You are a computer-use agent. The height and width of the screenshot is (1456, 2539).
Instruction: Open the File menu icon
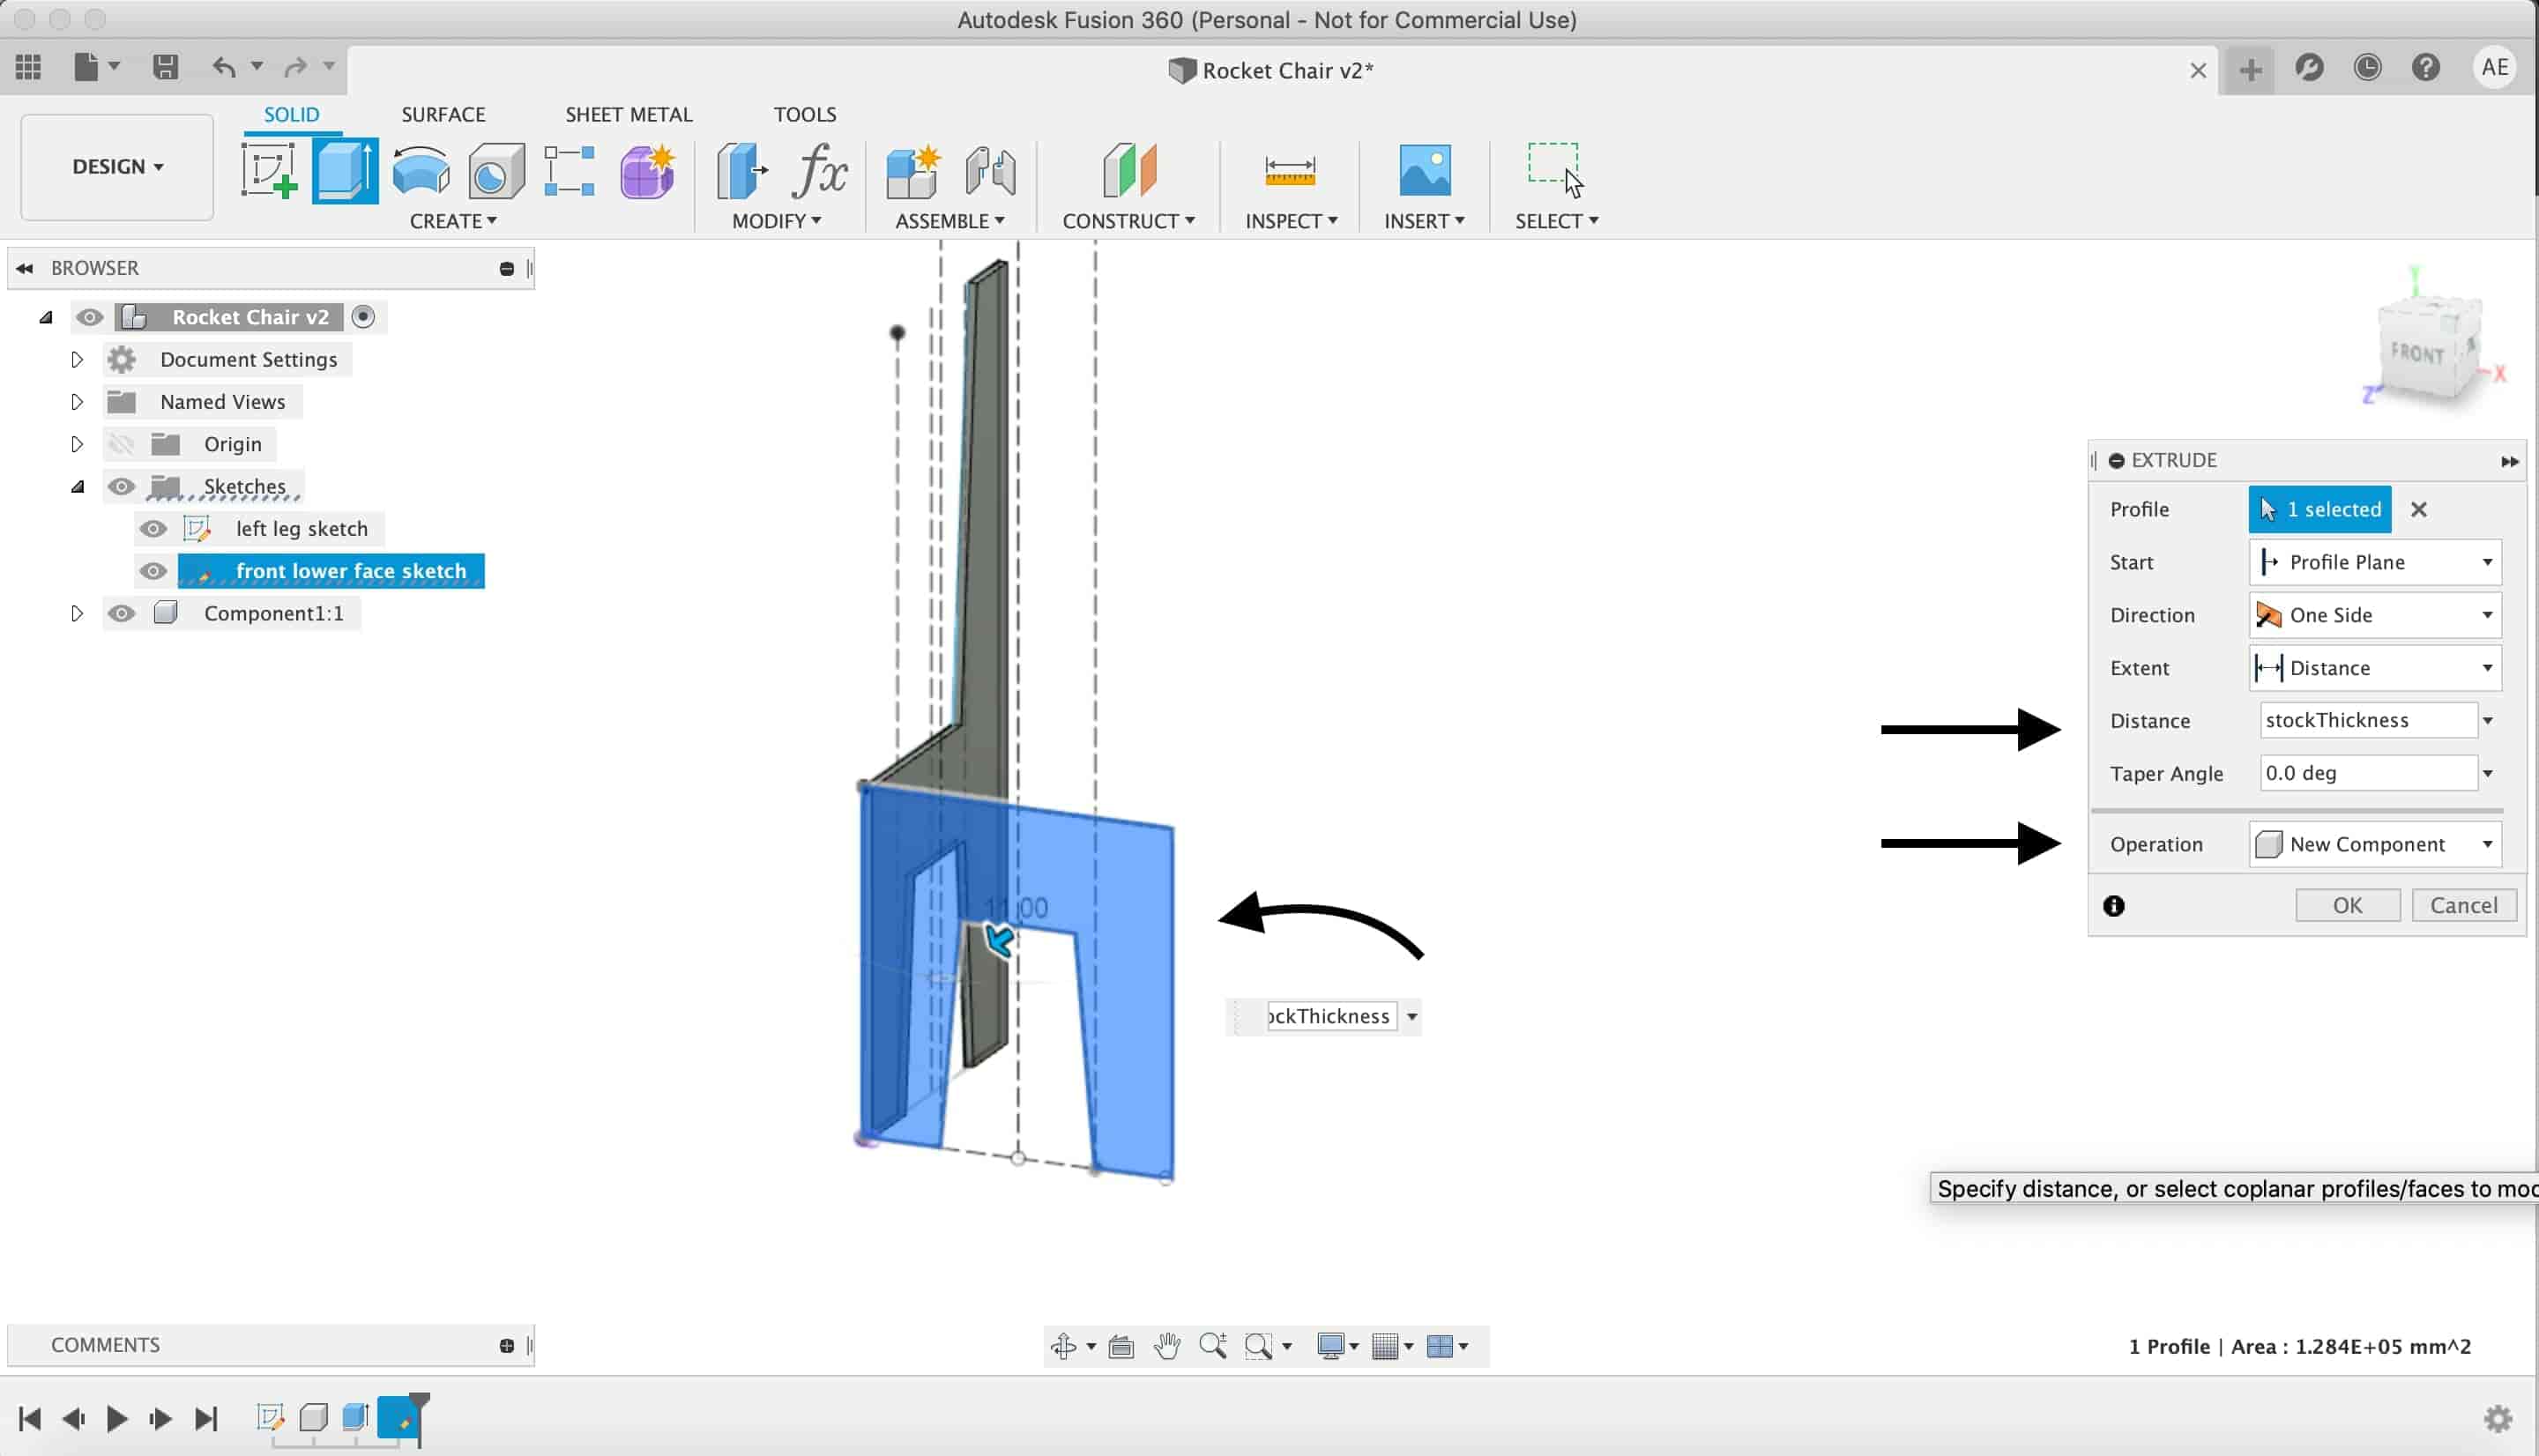pos(87,67)
